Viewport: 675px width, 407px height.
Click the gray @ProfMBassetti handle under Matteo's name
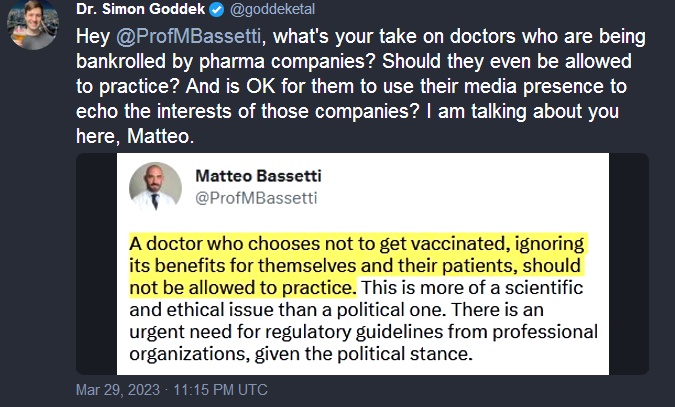click(x=254, y=197)
